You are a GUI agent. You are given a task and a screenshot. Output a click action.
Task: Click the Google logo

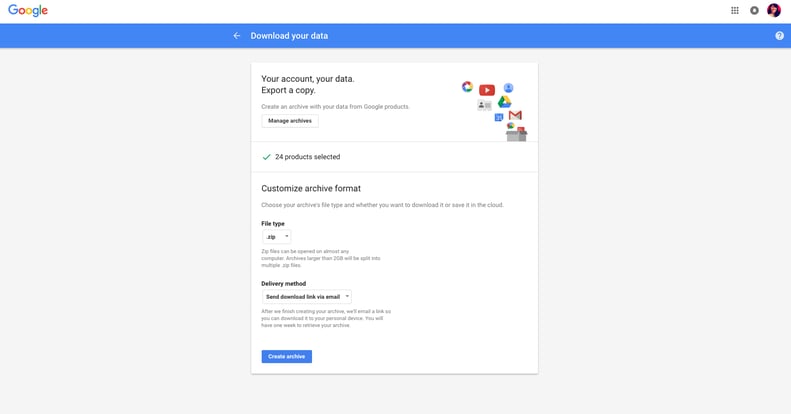[28, 11]
